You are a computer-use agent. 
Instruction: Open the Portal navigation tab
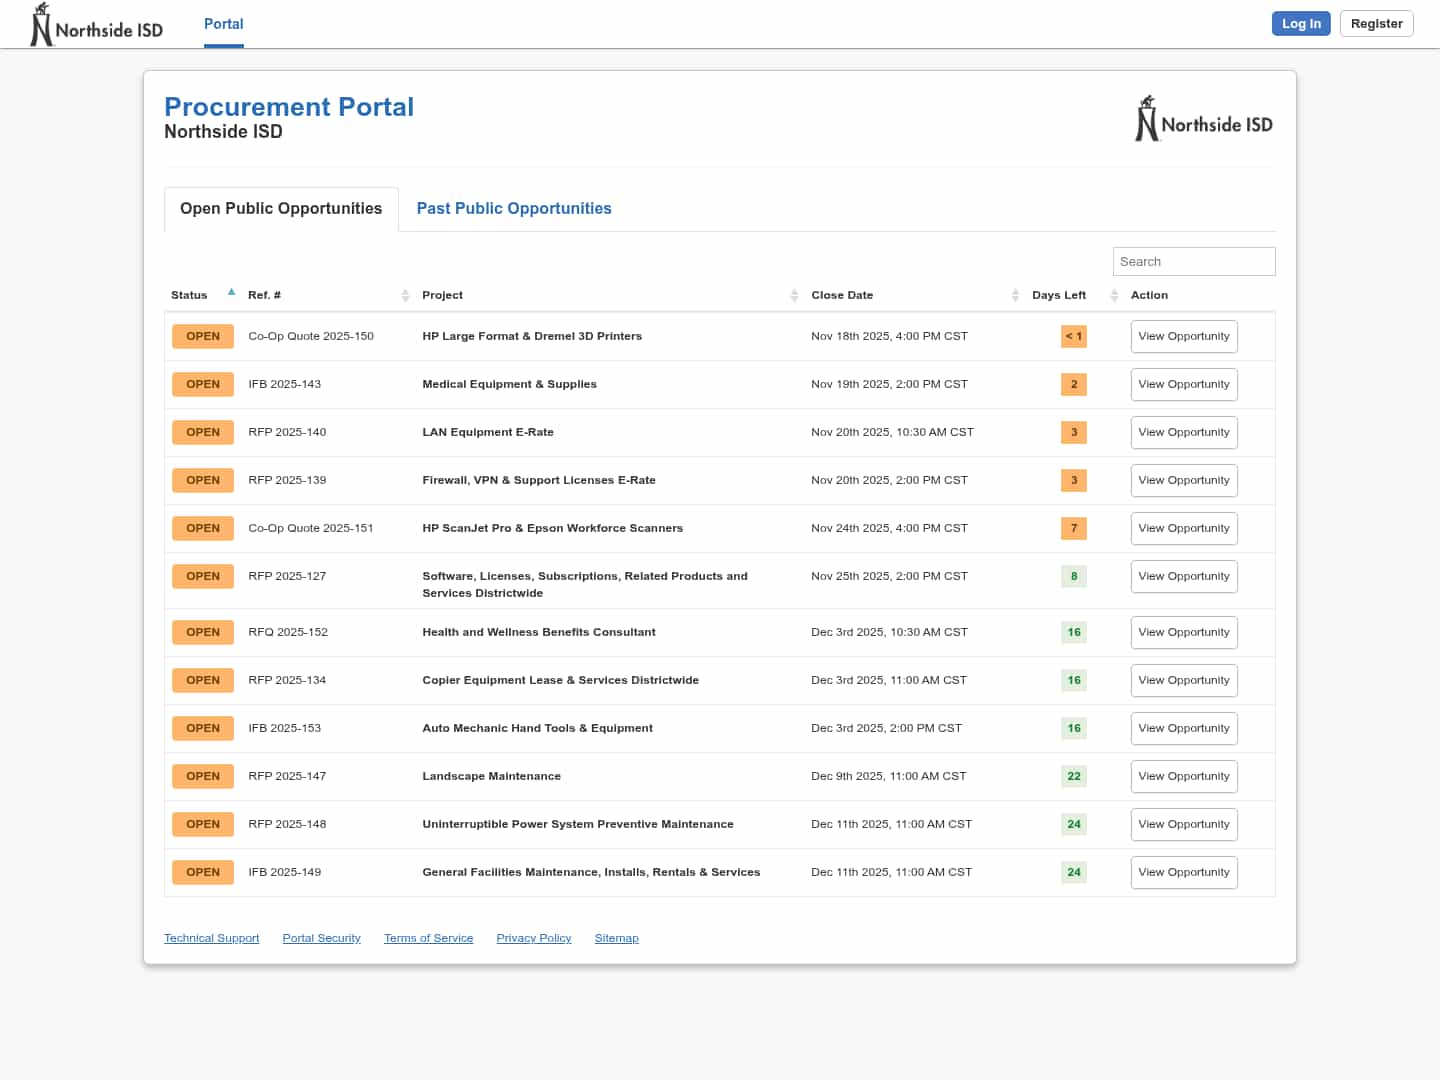pos(223,24)
